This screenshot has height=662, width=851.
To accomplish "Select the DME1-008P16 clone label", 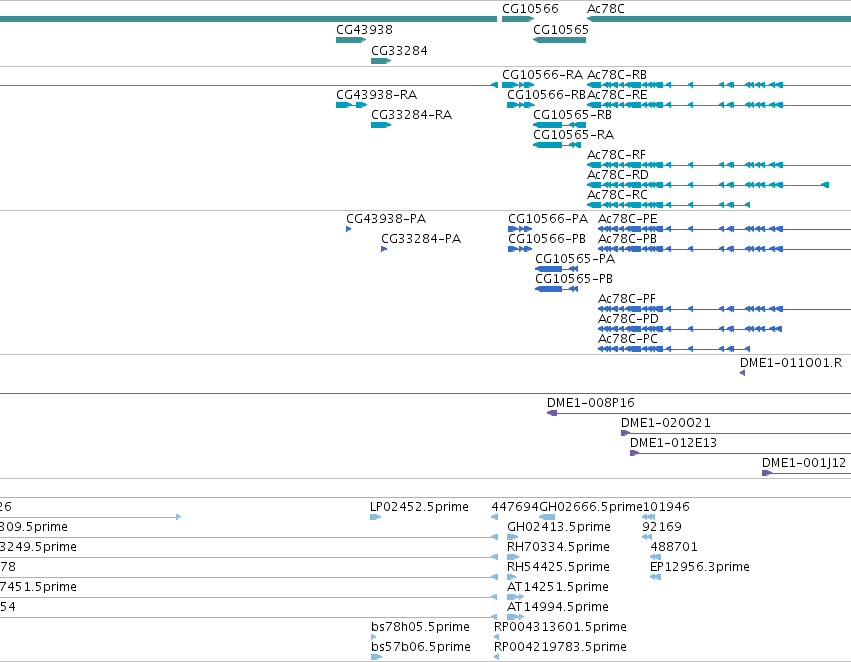I will (x=590, y=403).
